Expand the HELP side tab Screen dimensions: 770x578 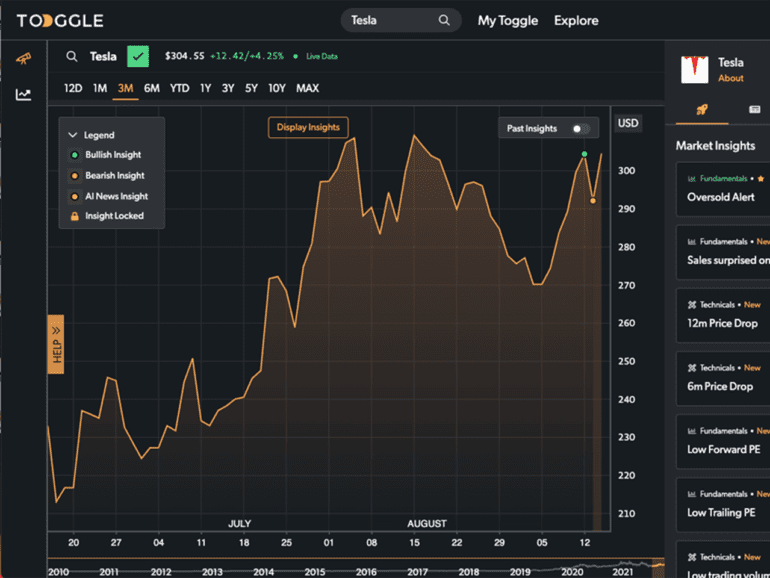coord(56,344)
